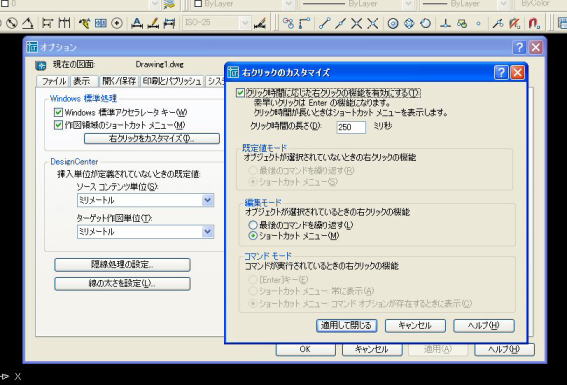Select the Baseline dimension tool
Viewport: 567px width, 385px height.
(47, 23)
